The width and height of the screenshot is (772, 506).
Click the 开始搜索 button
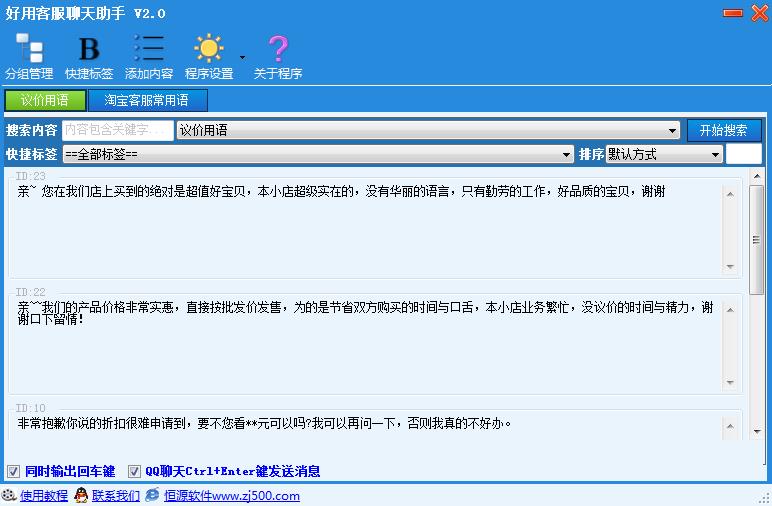coord(724,130)
